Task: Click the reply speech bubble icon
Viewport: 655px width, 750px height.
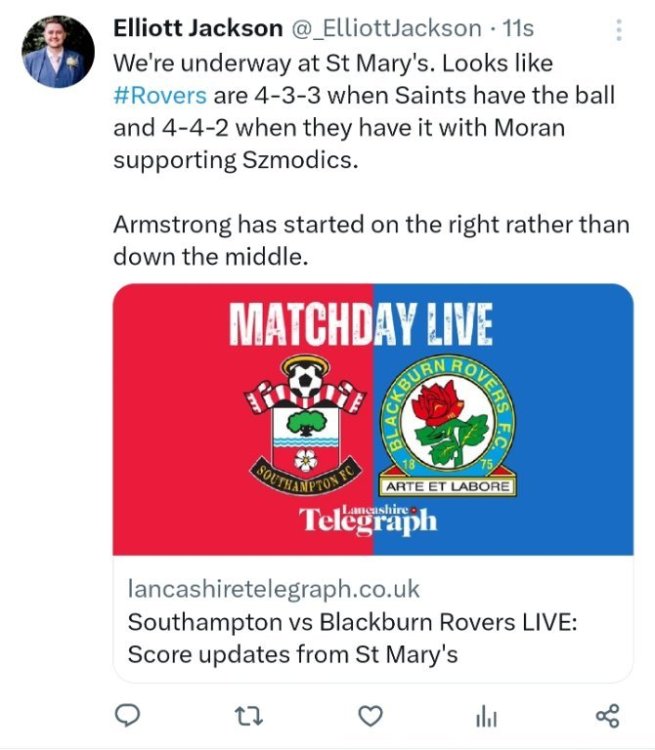Action: click(x=127, y=715)
